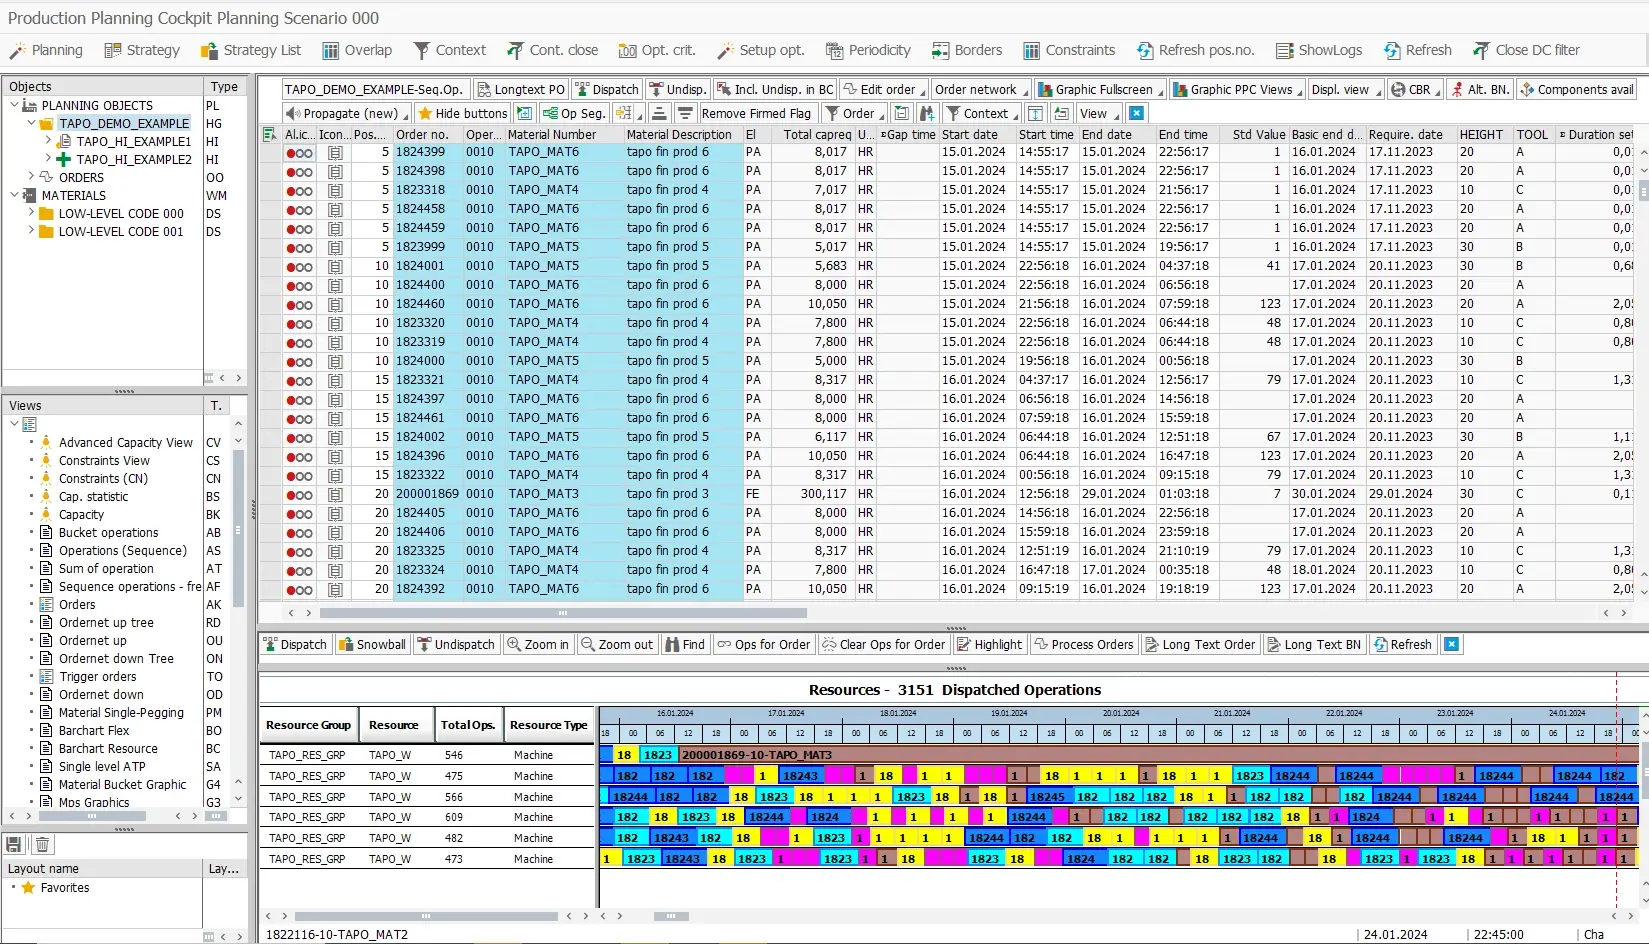This screenshot has width=1649, height=944.
Task: Open the Graphic PPC Views dropdown
Action: coord(1238,89)
